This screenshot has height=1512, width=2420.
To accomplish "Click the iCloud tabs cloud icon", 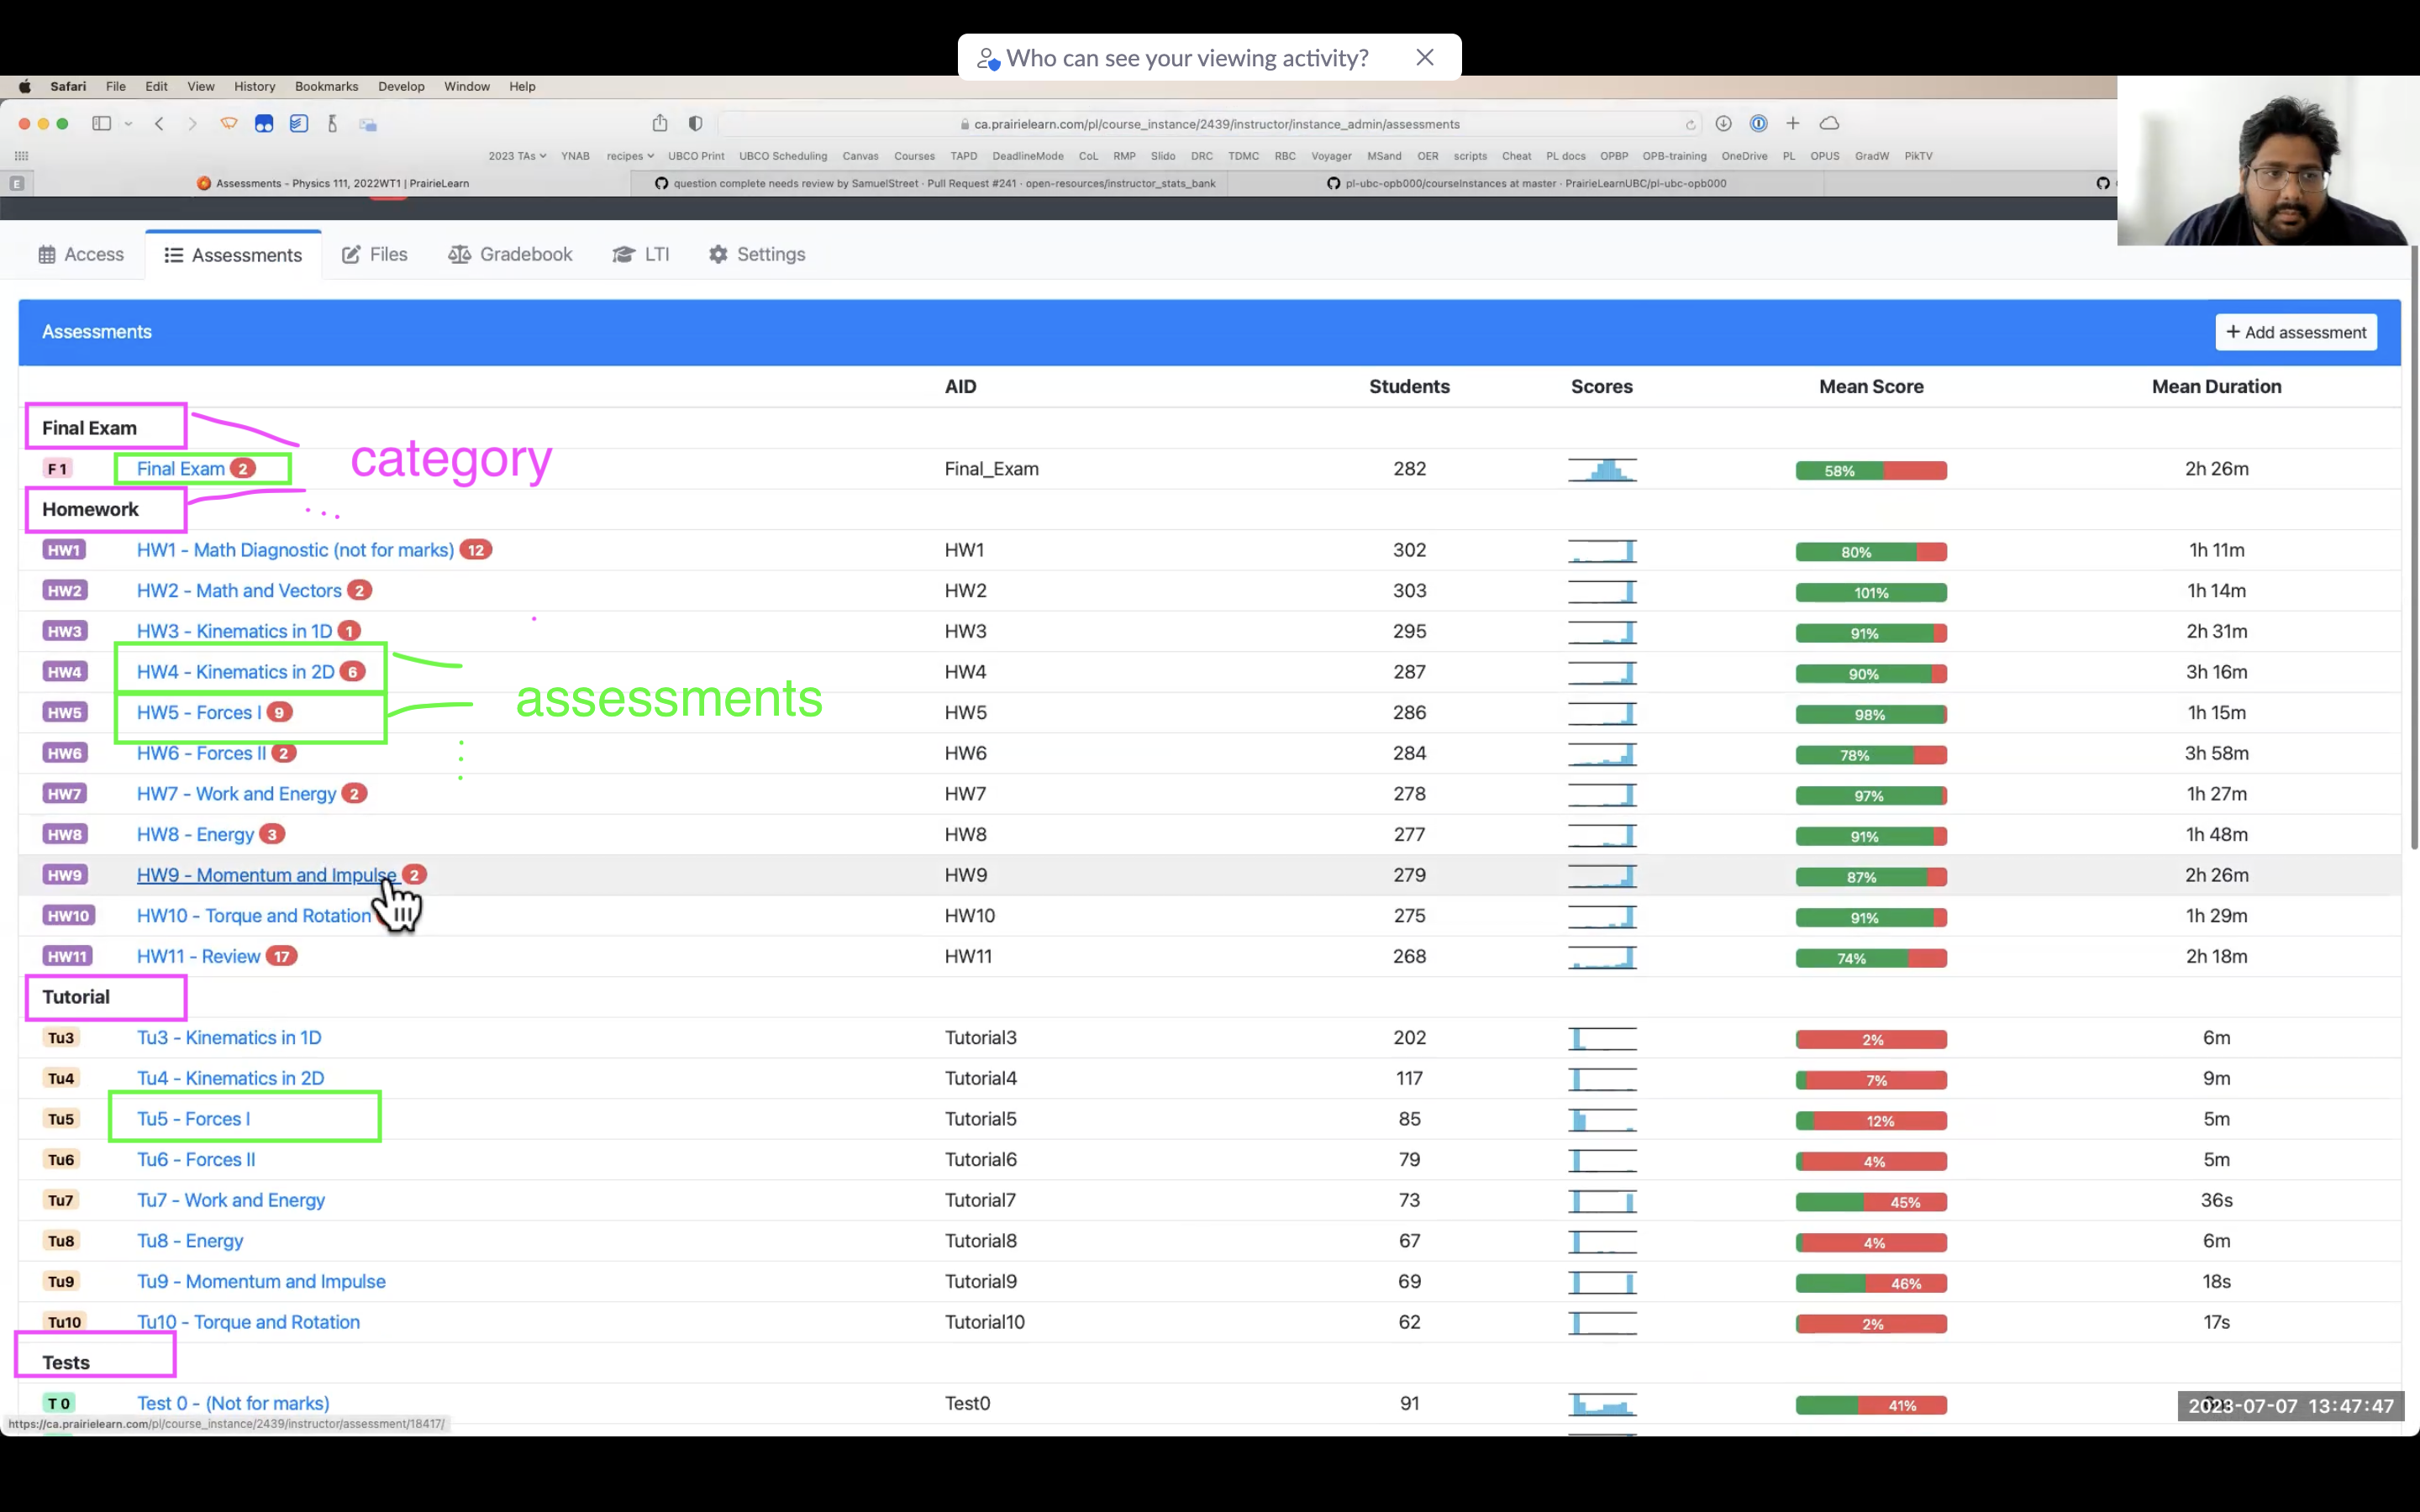I will coord(1829,123).
